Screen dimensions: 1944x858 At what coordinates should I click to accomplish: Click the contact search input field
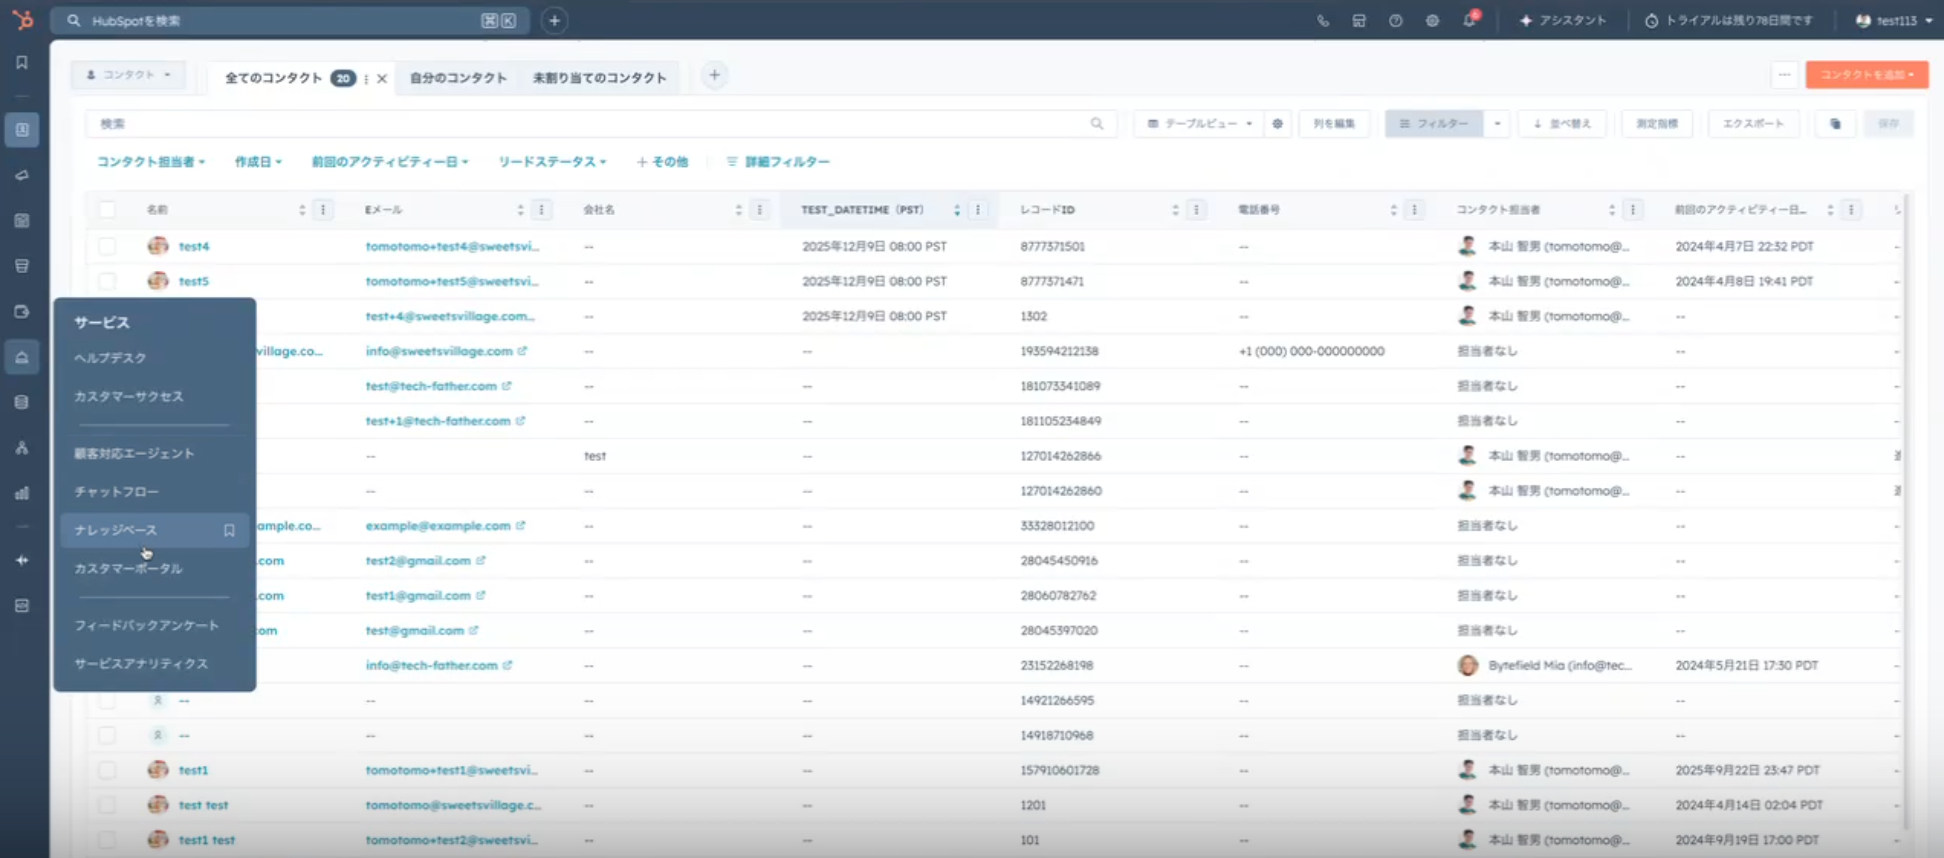(x=590, y=124)
